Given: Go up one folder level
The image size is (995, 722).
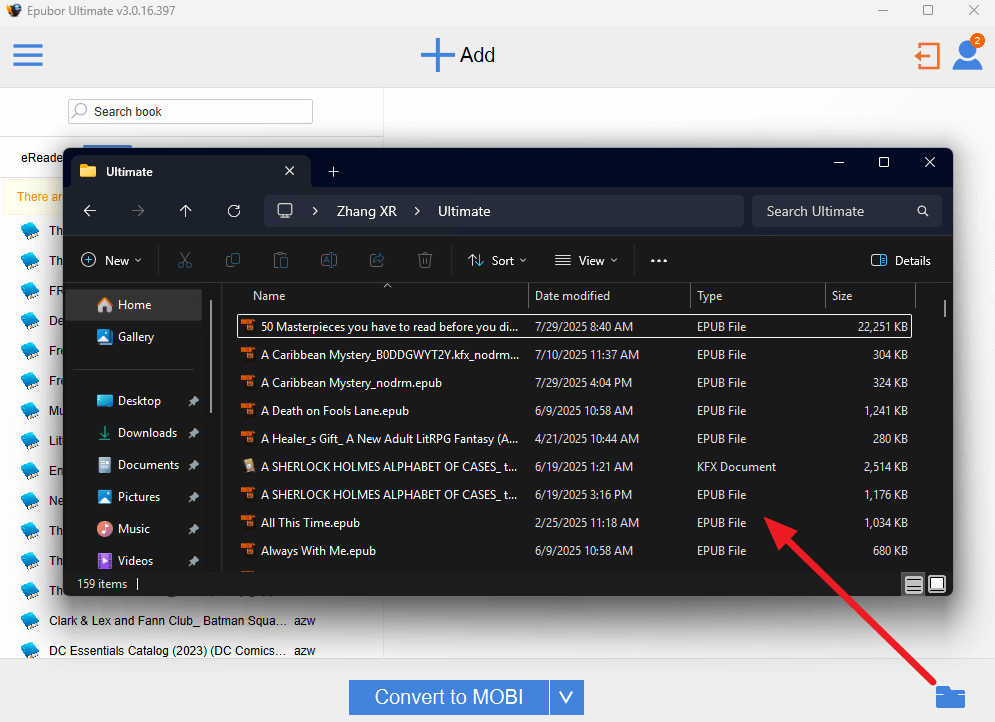Looking at the screenshot, I should point(186,211).
